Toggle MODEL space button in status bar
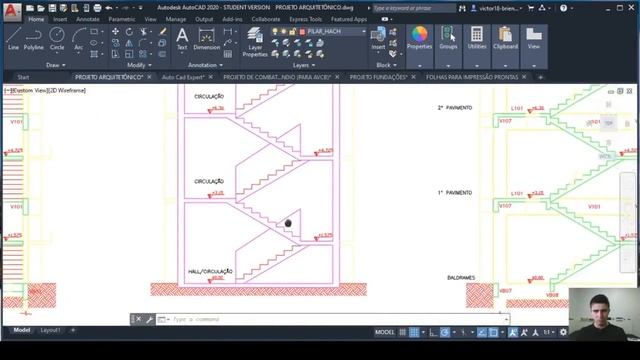This screenshot has height=360, width=640. (384, 332)
